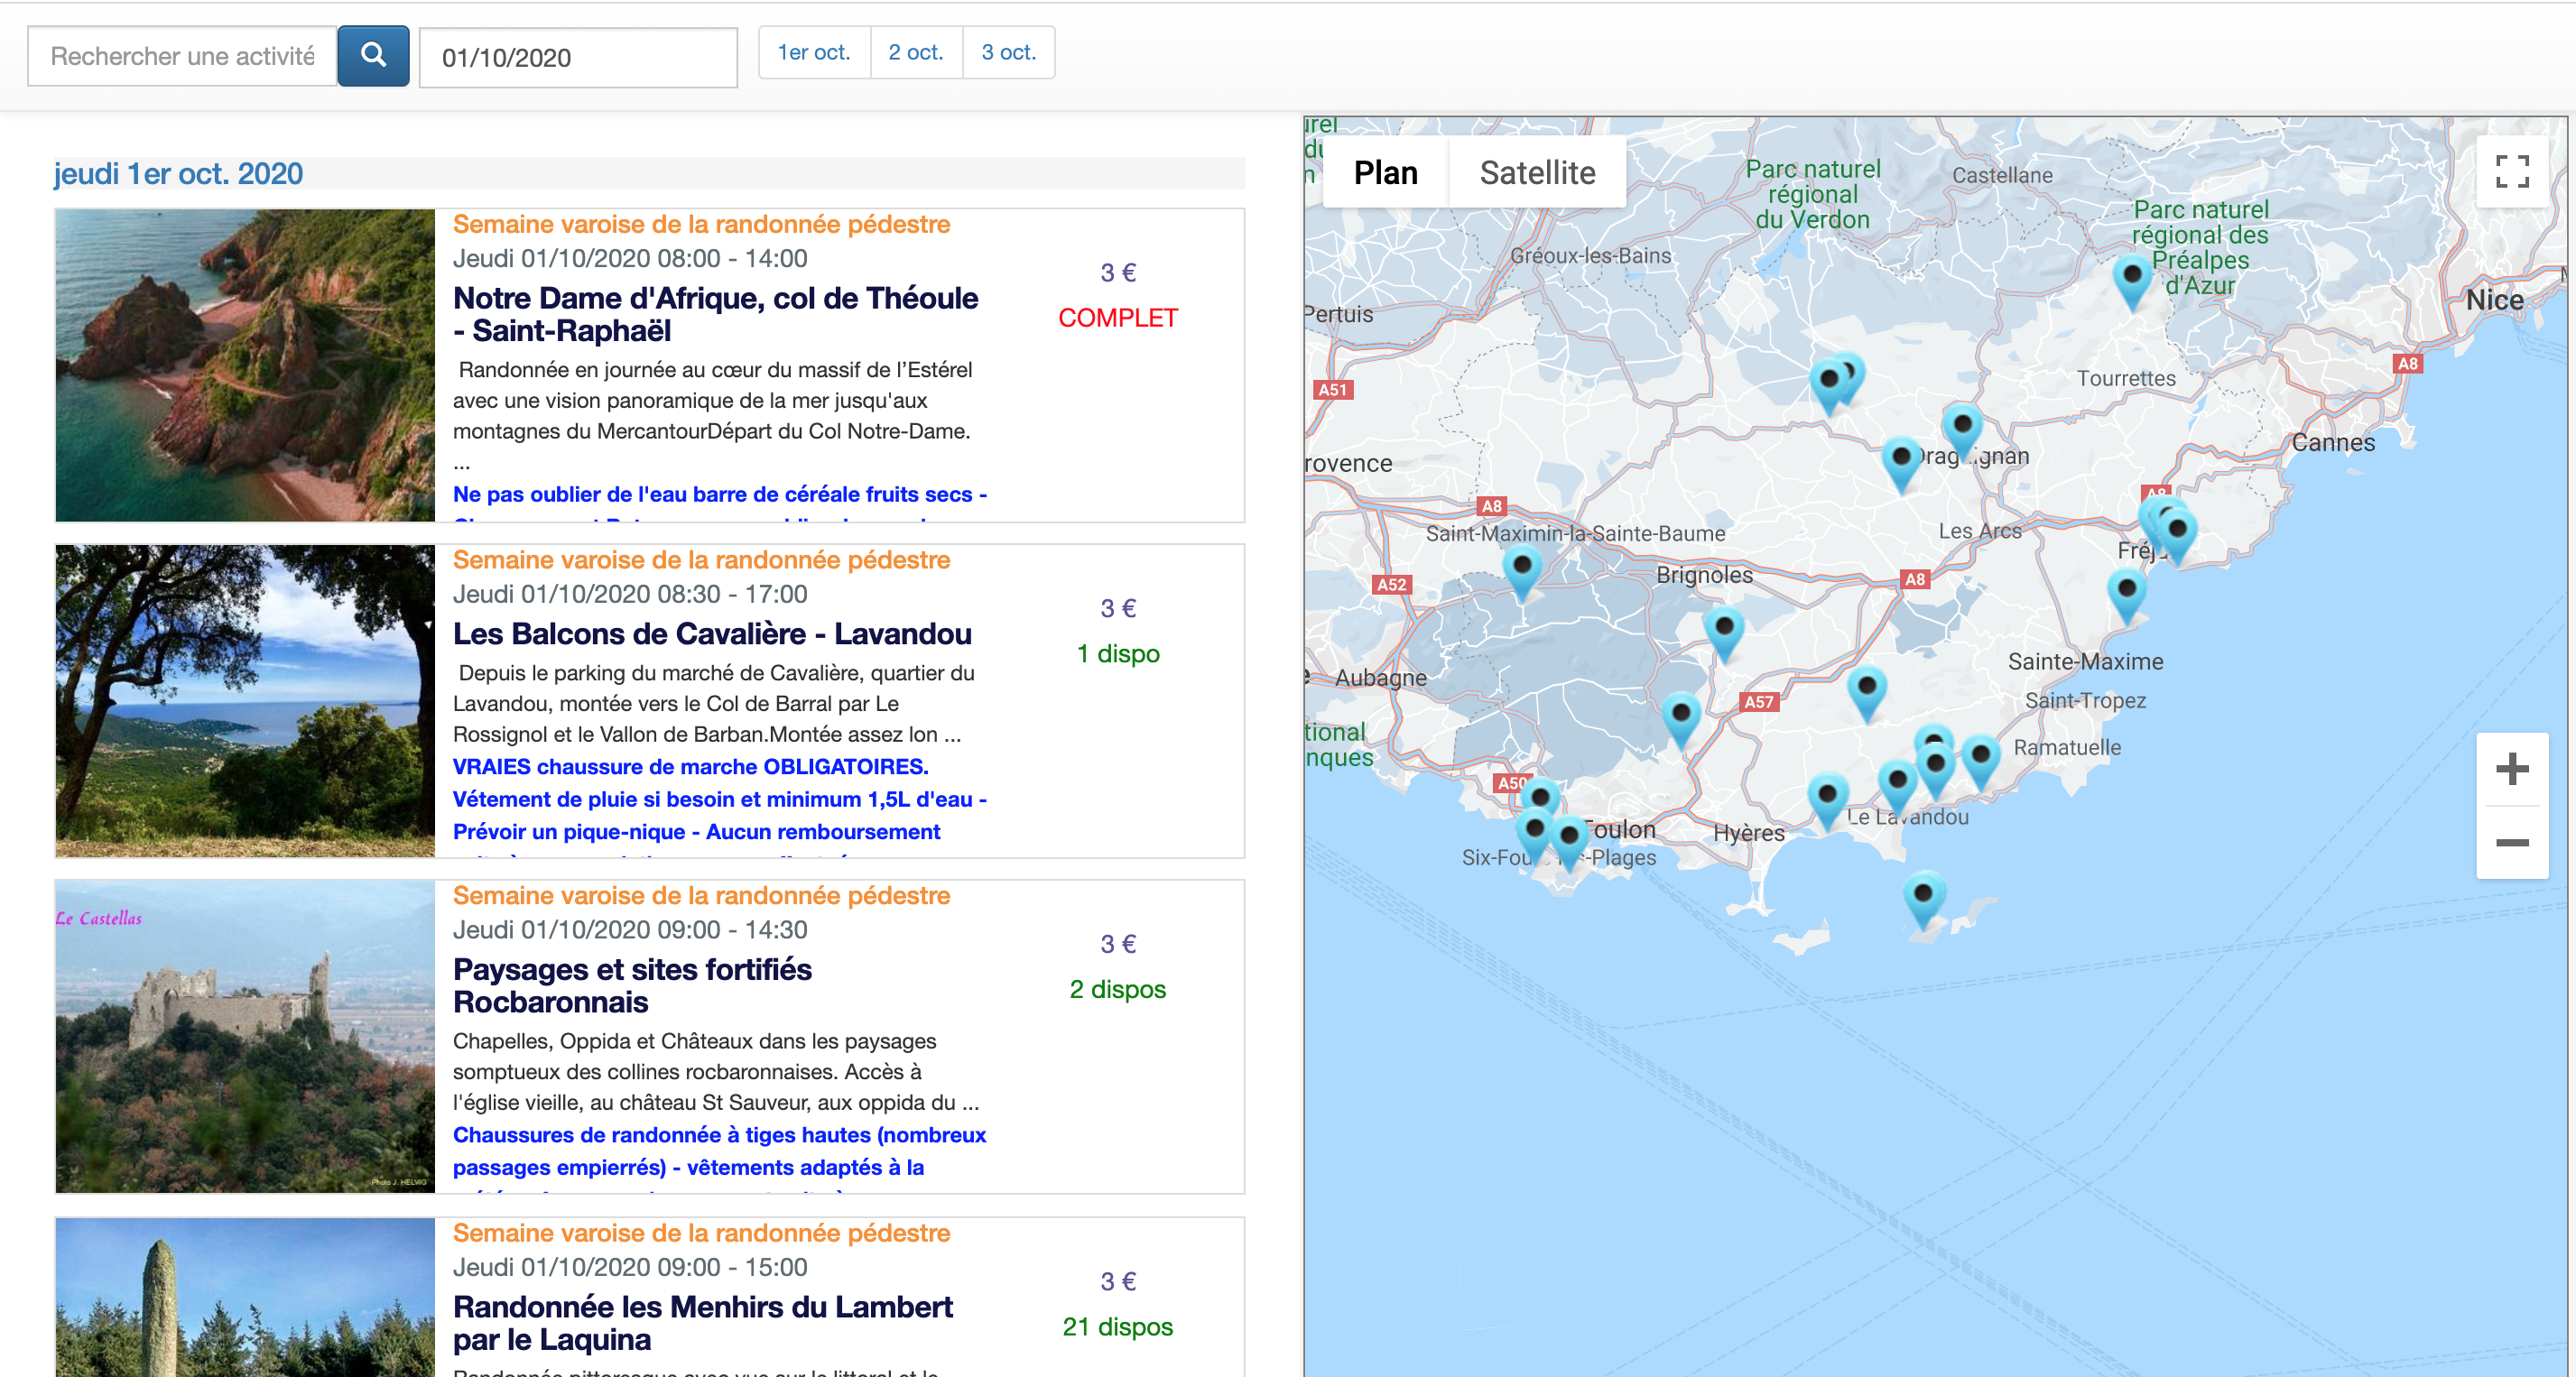Switch map to Satellite view
This screenshot has height=1377, width=2576.
pos(1537,172)
